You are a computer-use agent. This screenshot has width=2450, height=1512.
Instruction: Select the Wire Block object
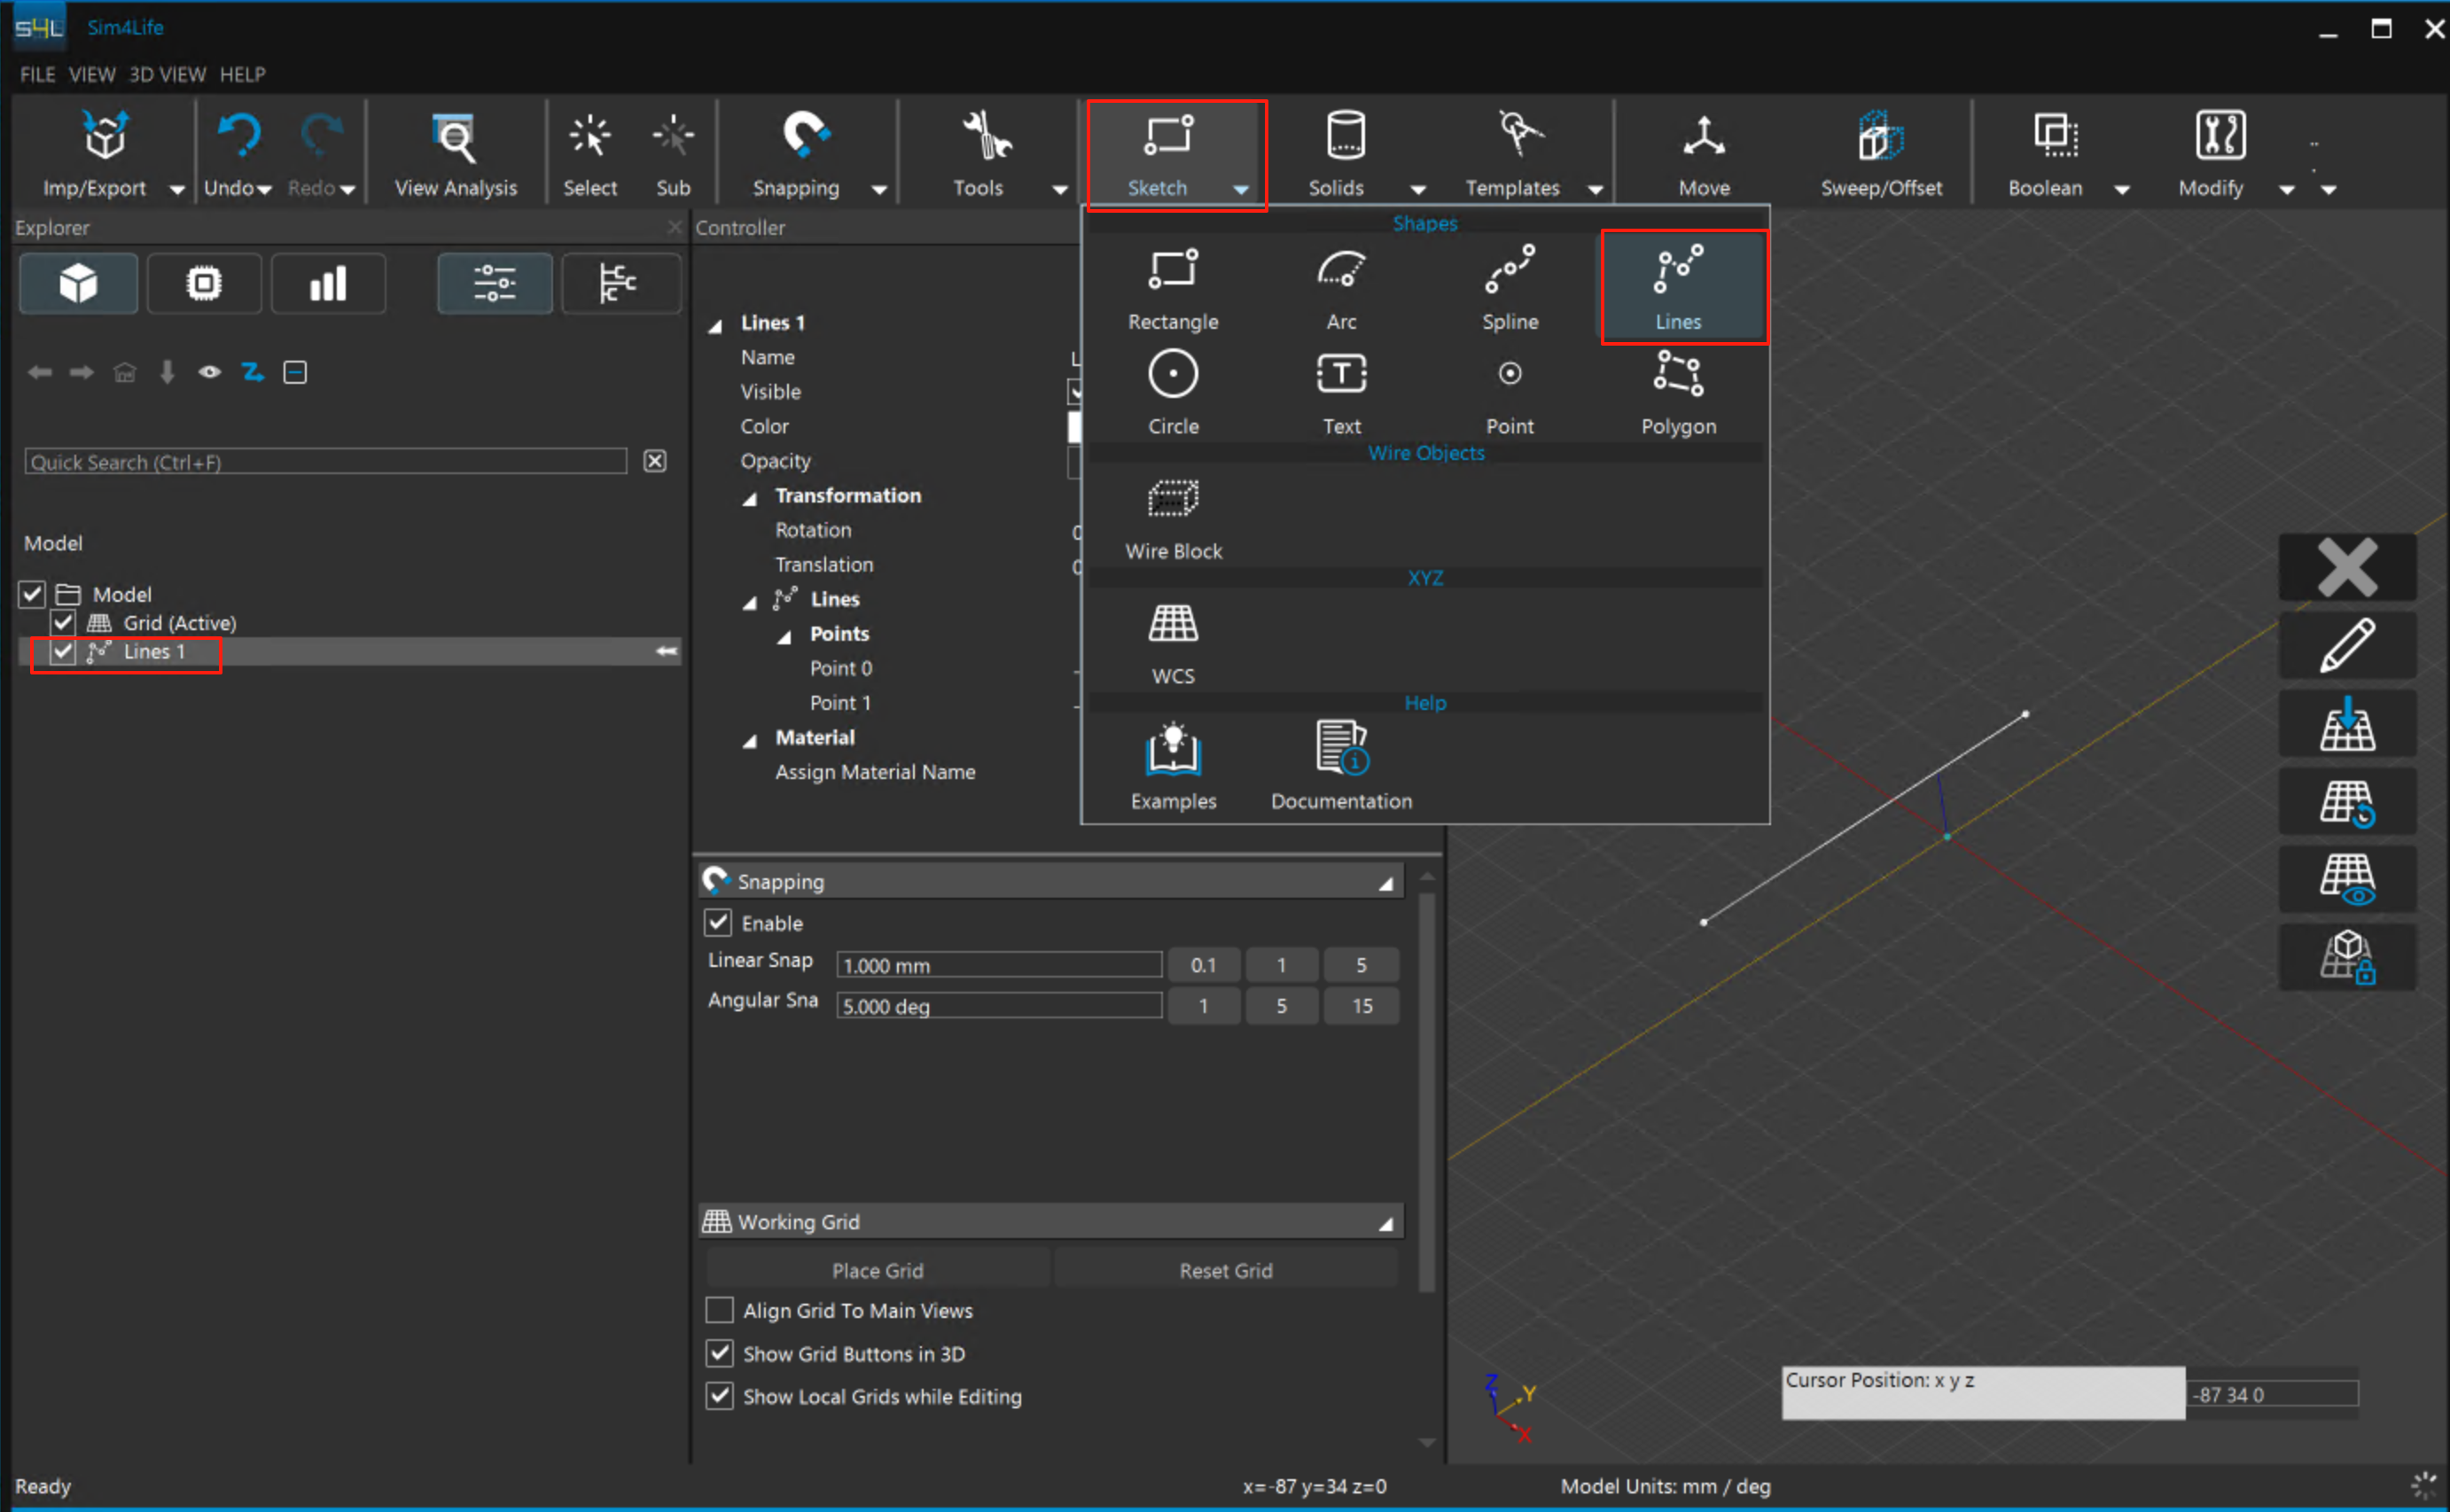pyautogui.click(x=1173, y=517)
